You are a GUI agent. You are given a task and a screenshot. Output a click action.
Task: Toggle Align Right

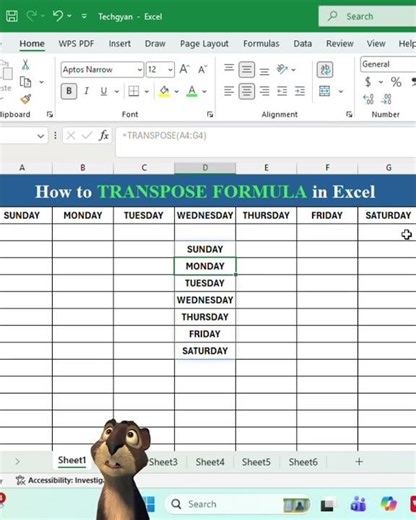click(265, 91)
